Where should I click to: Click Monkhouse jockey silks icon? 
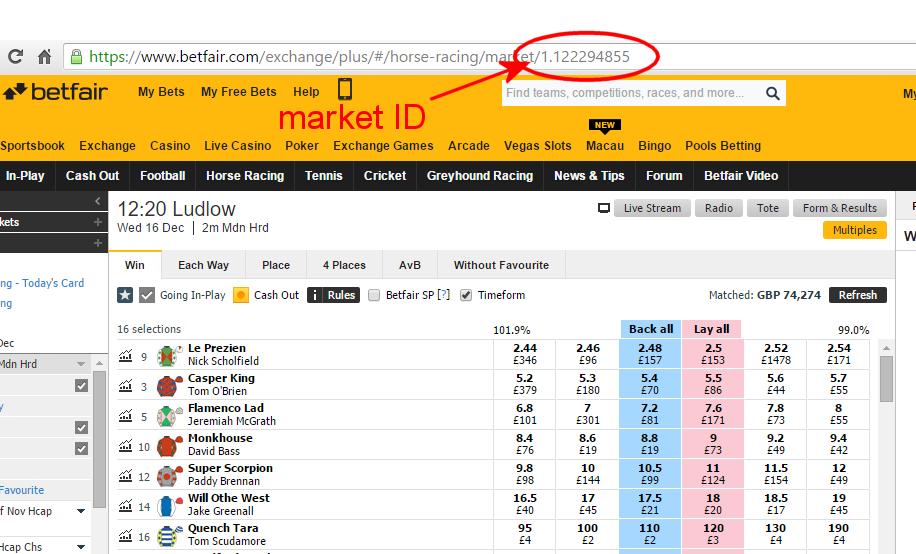pyautogui.click(x=168, y=446)
